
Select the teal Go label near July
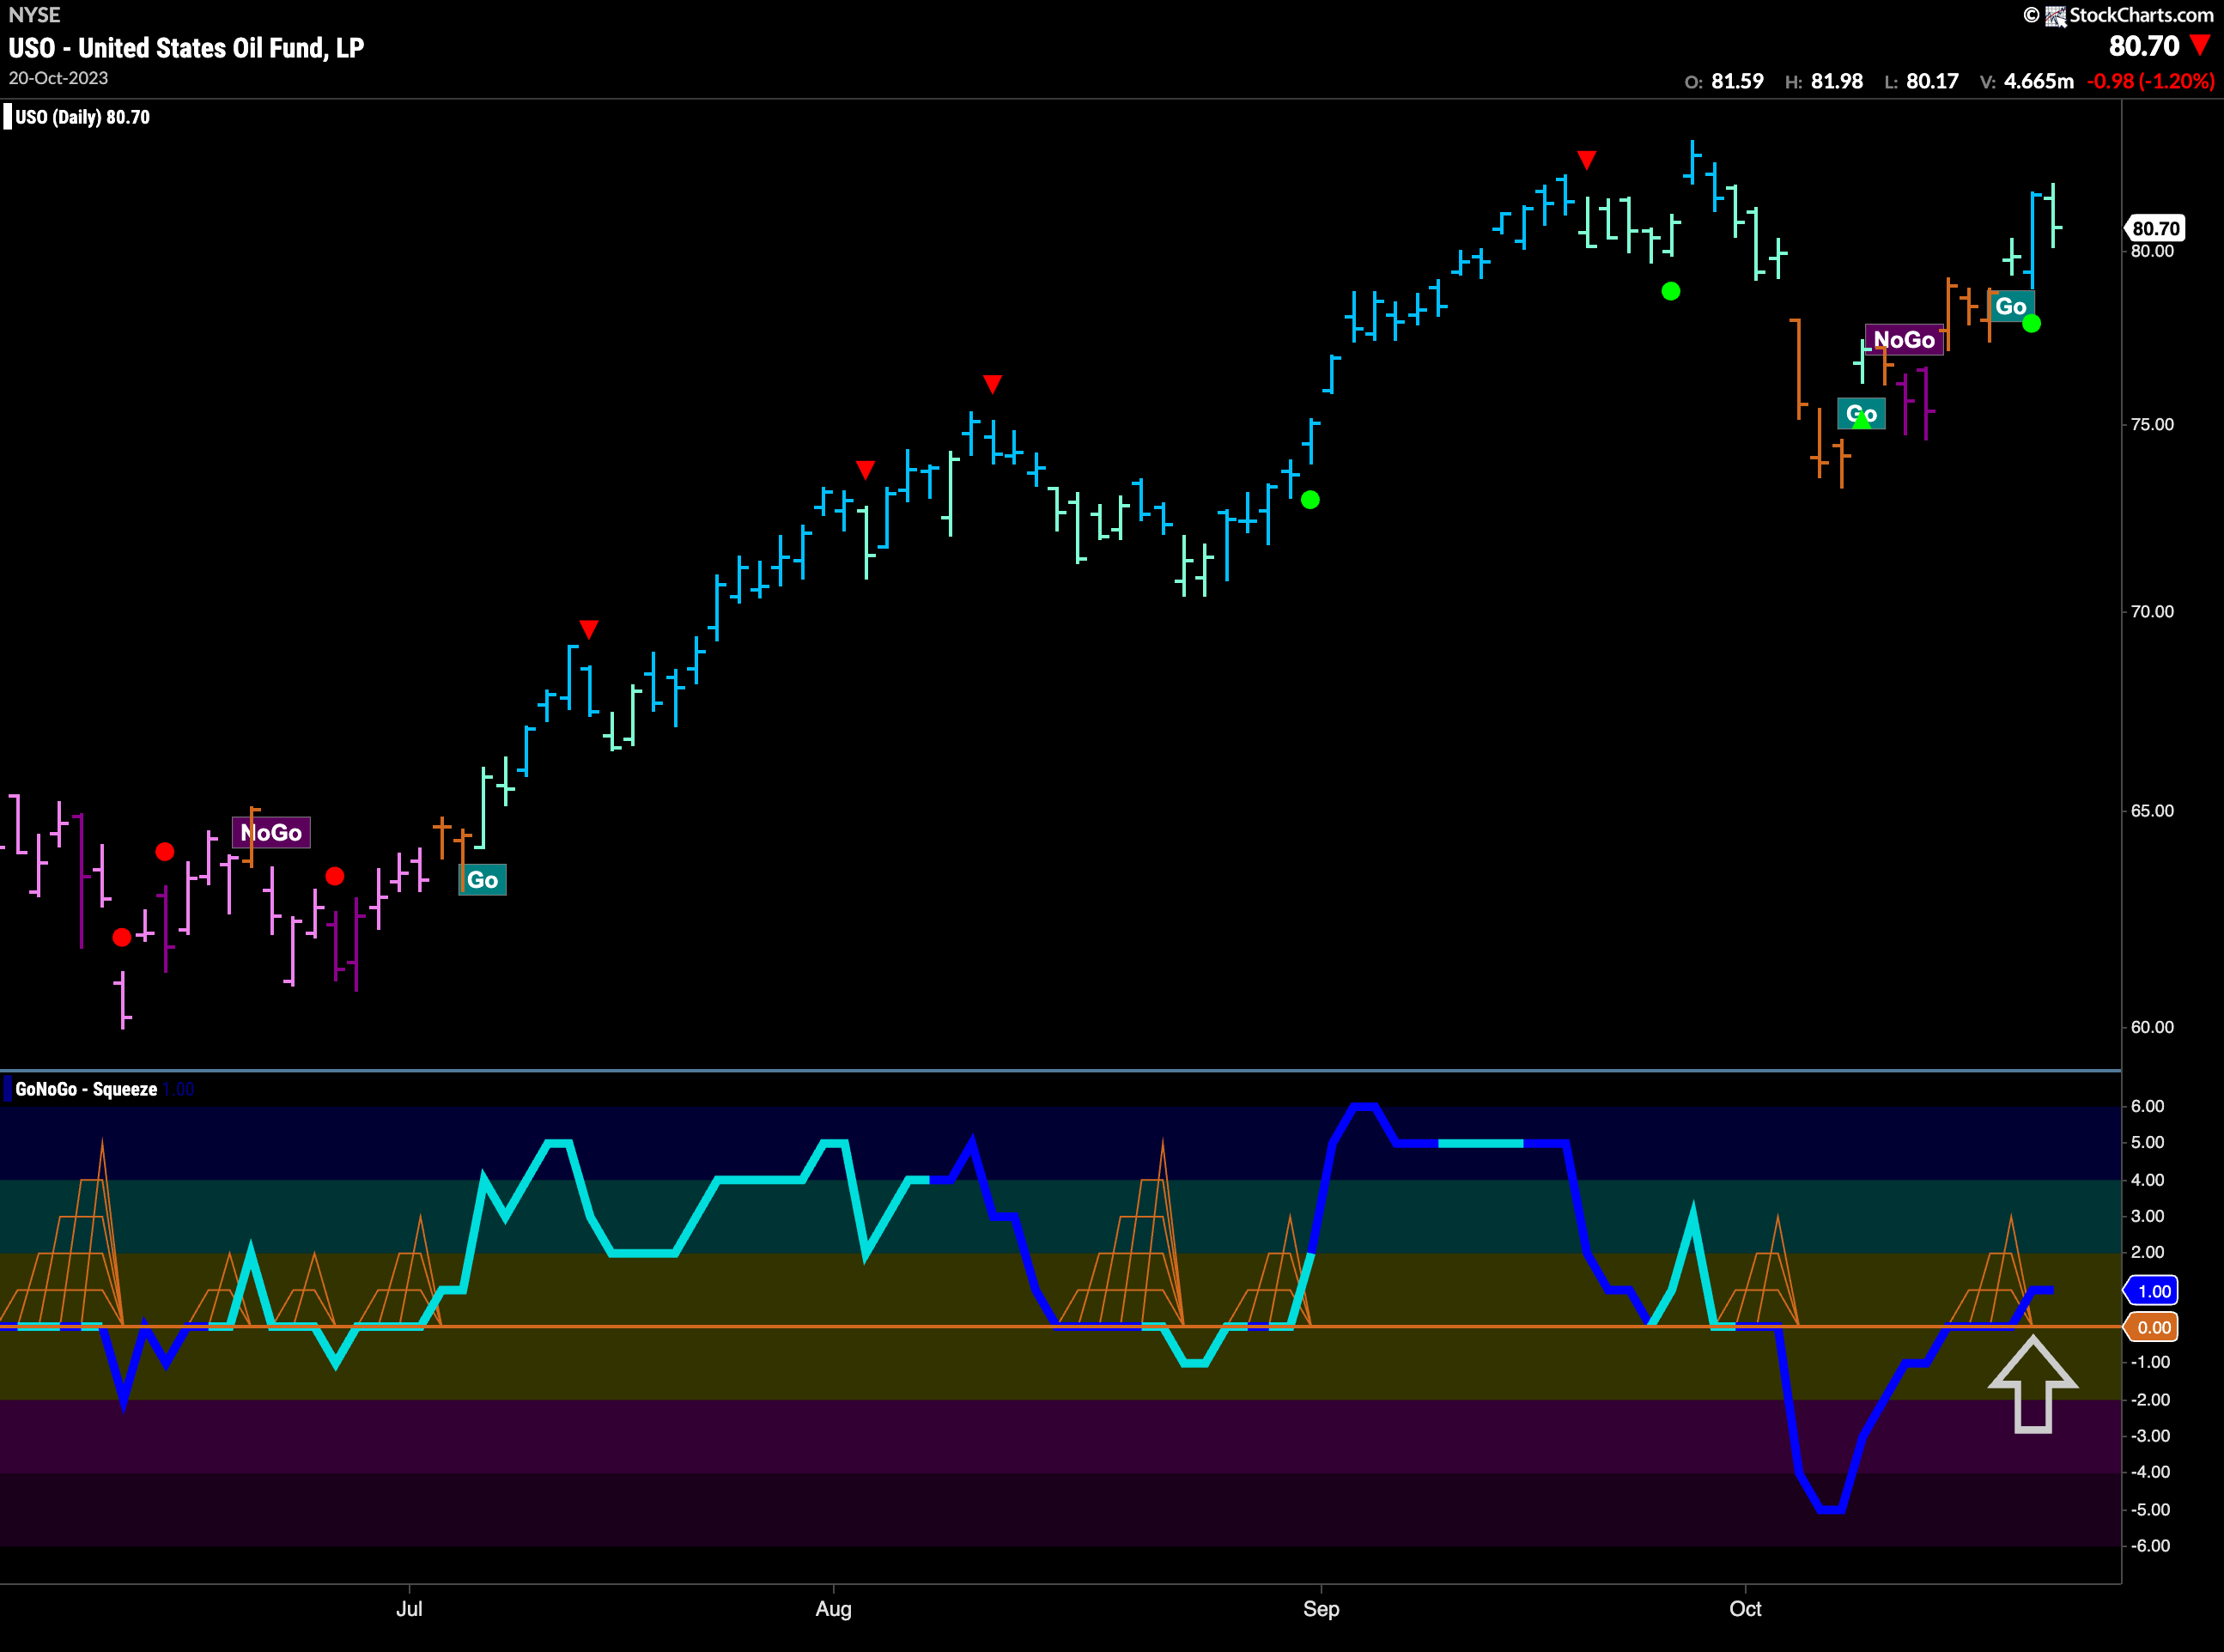482,880
